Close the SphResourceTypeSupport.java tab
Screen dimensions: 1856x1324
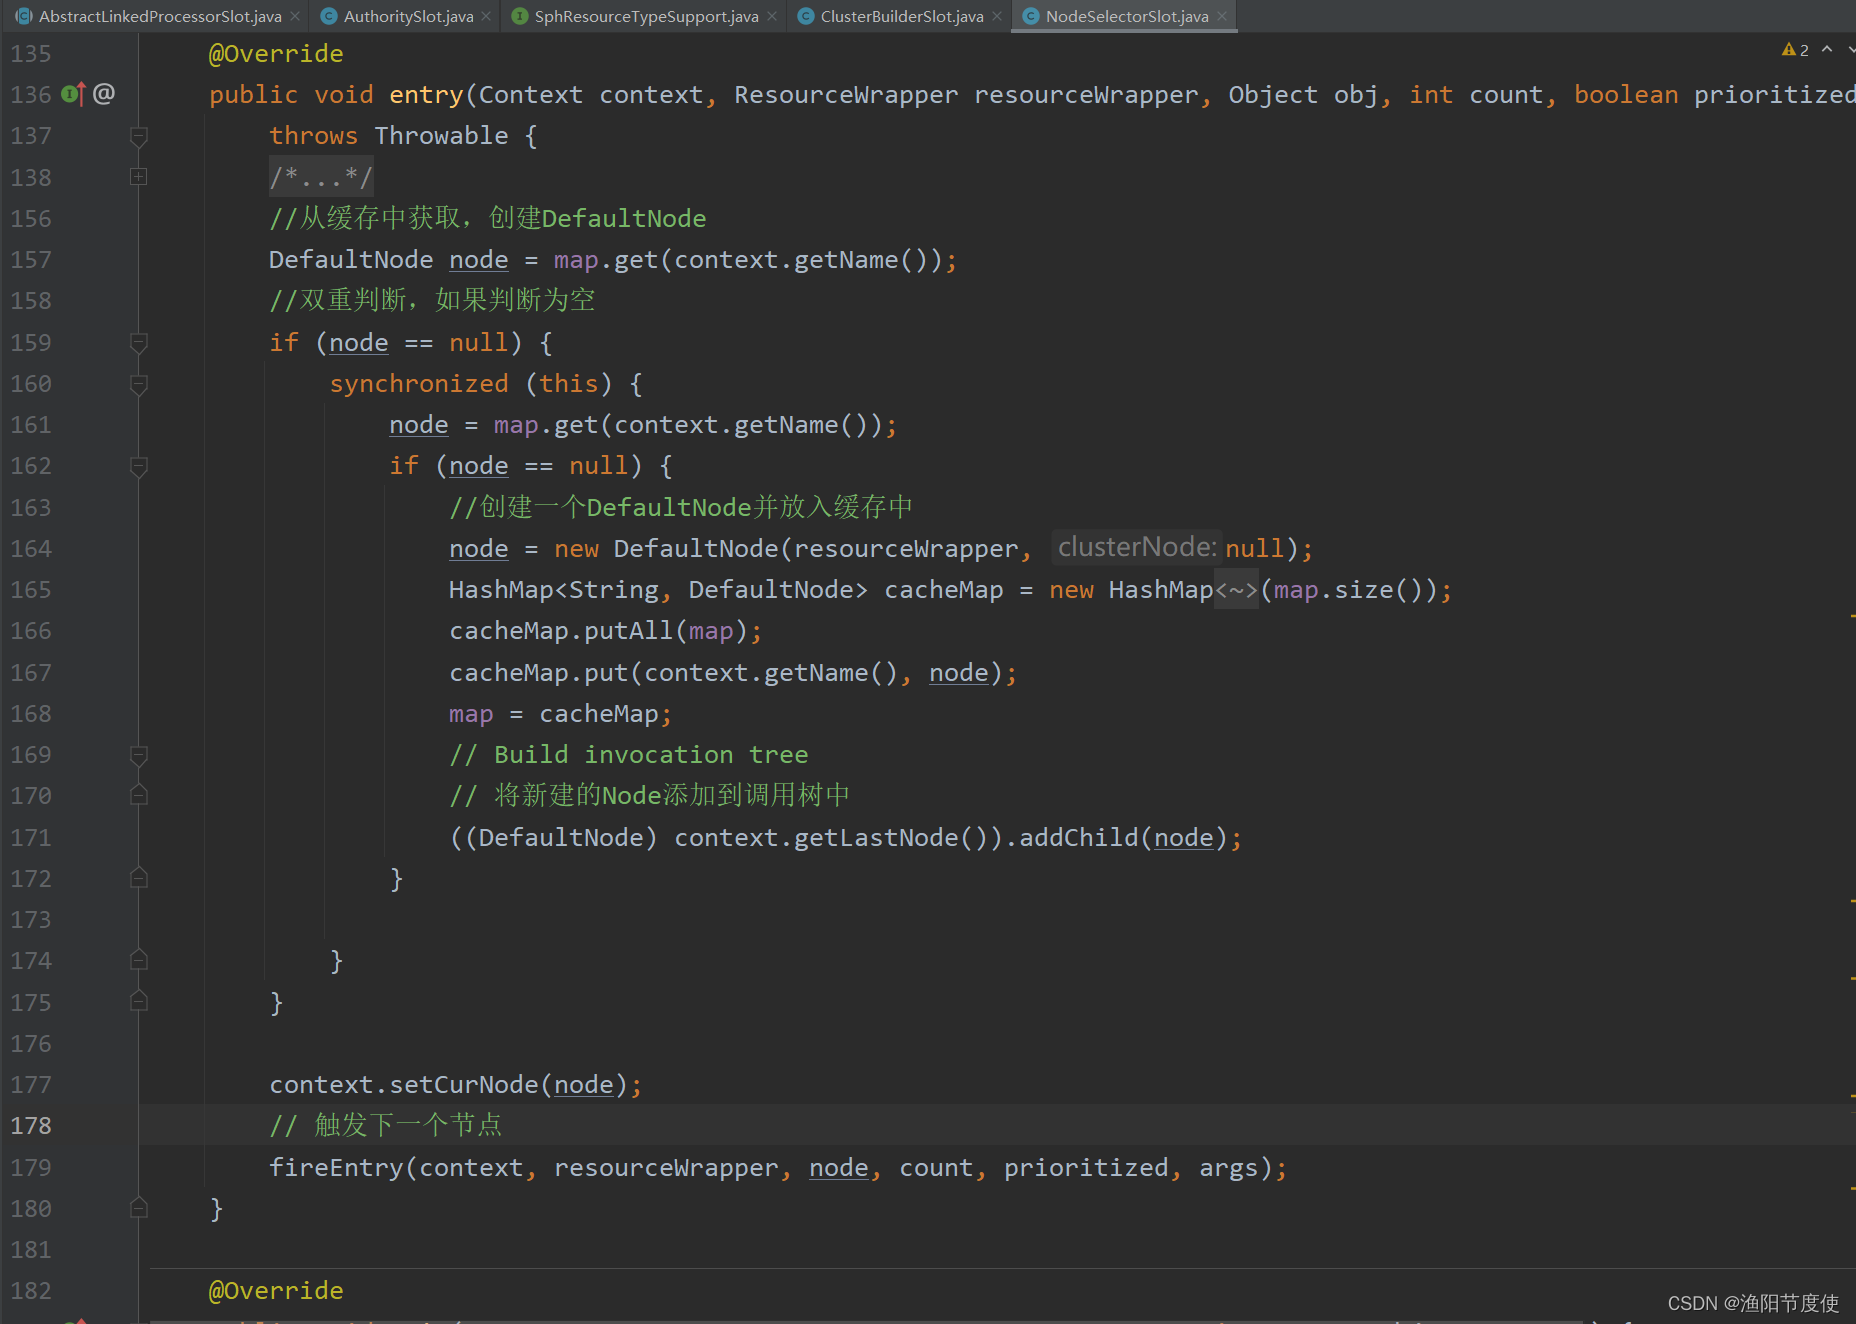click(772, 16)
